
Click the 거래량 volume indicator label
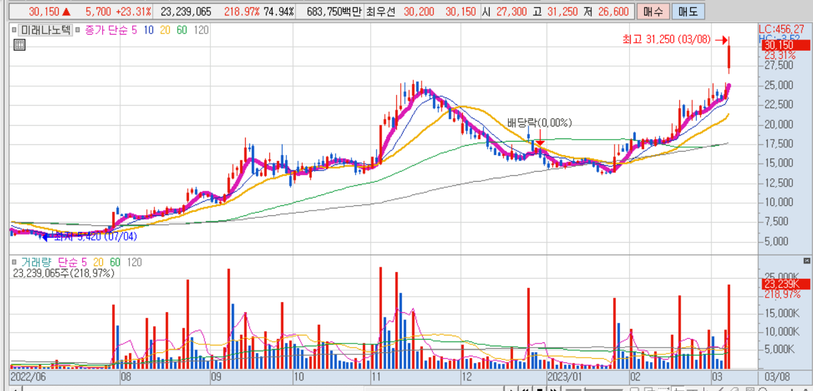tap(36, 263)
